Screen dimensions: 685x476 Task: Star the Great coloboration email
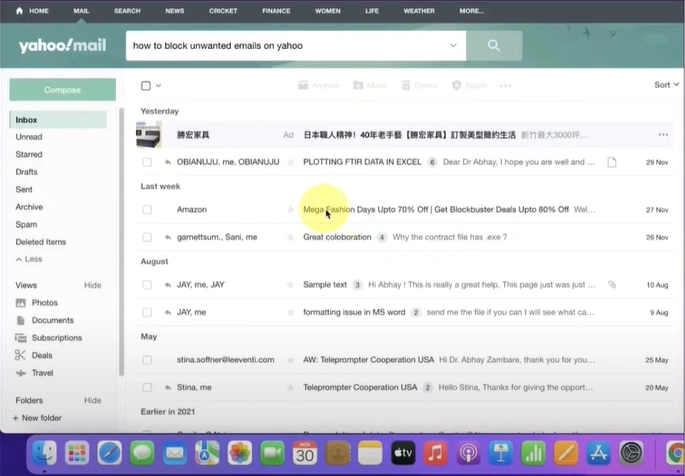tap(291, 237)
